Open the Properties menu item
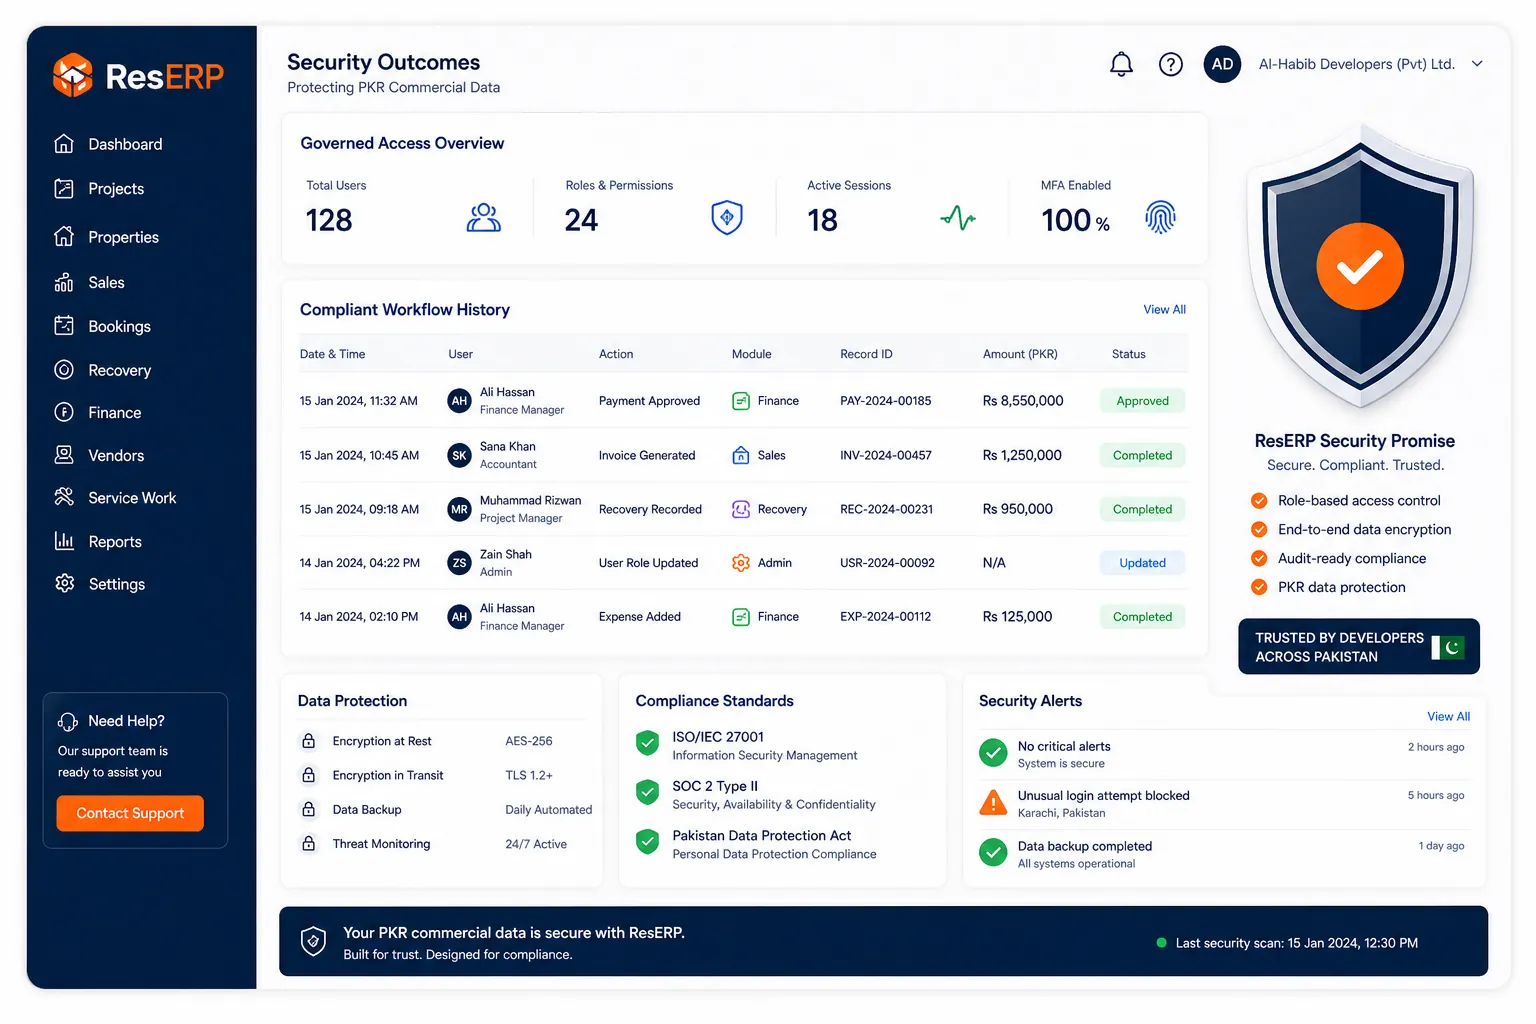1536x1024 pixels. 123,237
